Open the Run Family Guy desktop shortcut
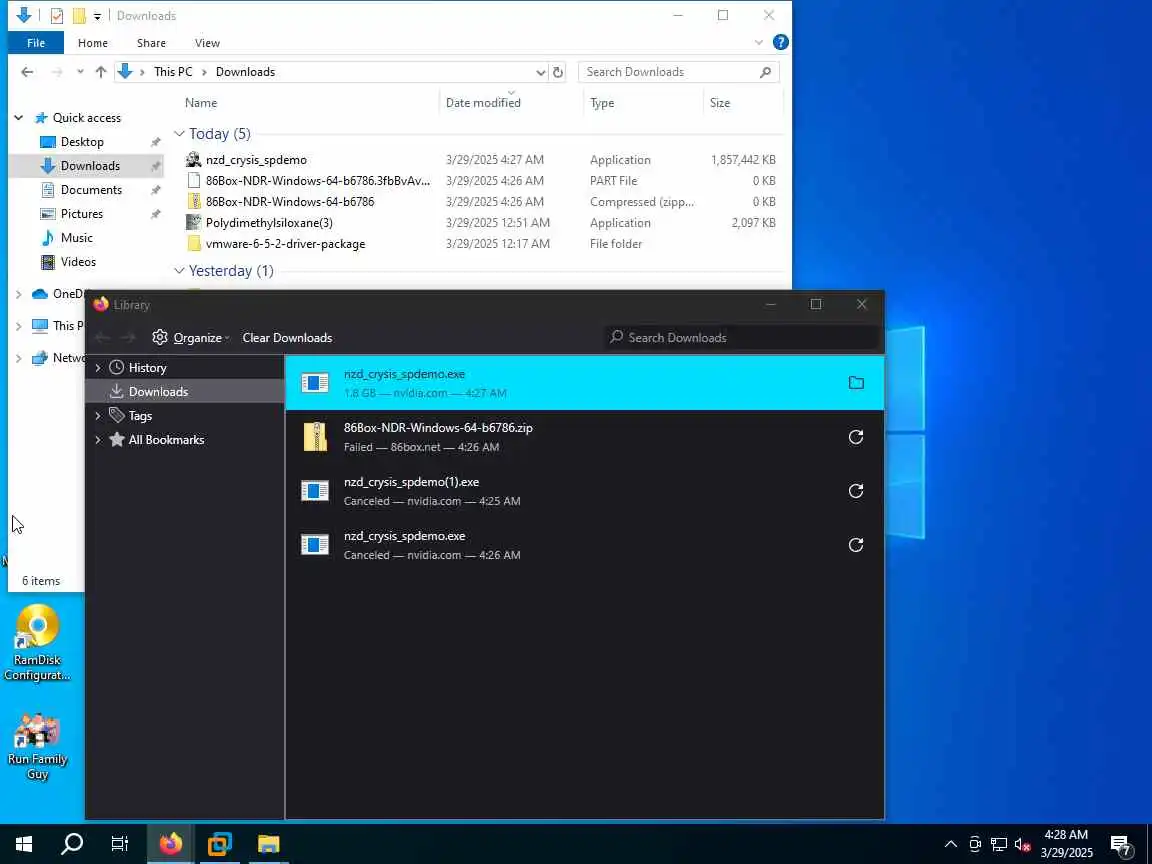This screenshot has height=864, width=1152. click(x=37, y=746)
